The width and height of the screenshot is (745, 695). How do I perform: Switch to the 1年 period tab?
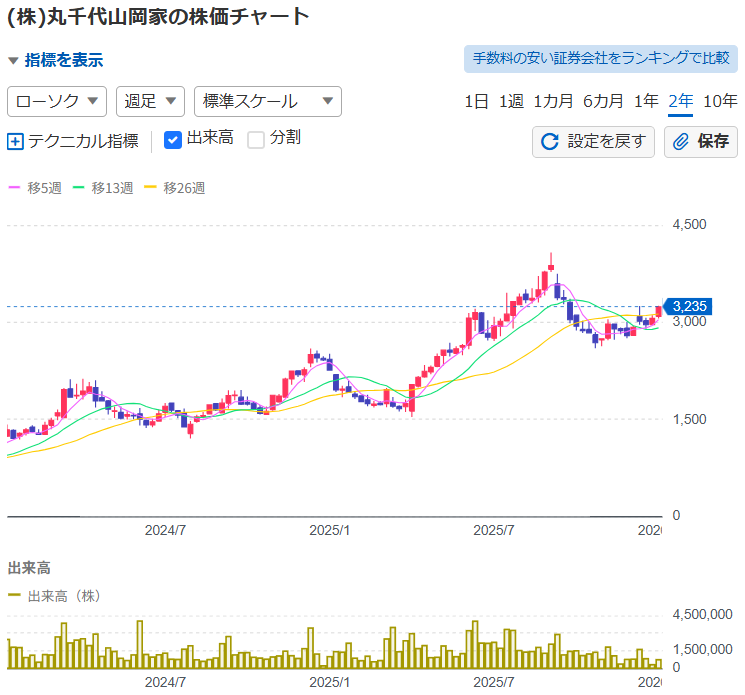[646, 101]
